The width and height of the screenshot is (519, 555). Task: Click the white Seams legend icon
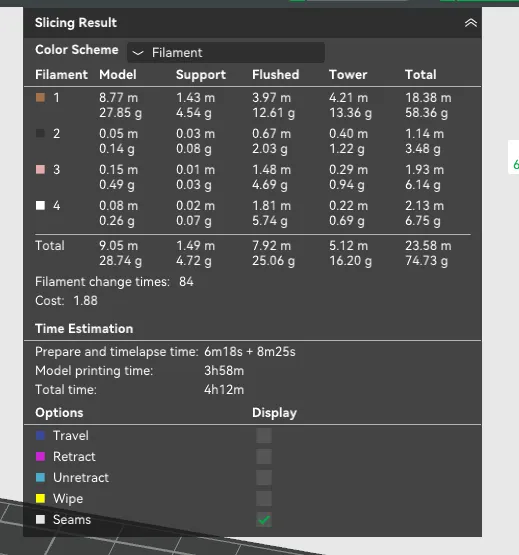40,520
